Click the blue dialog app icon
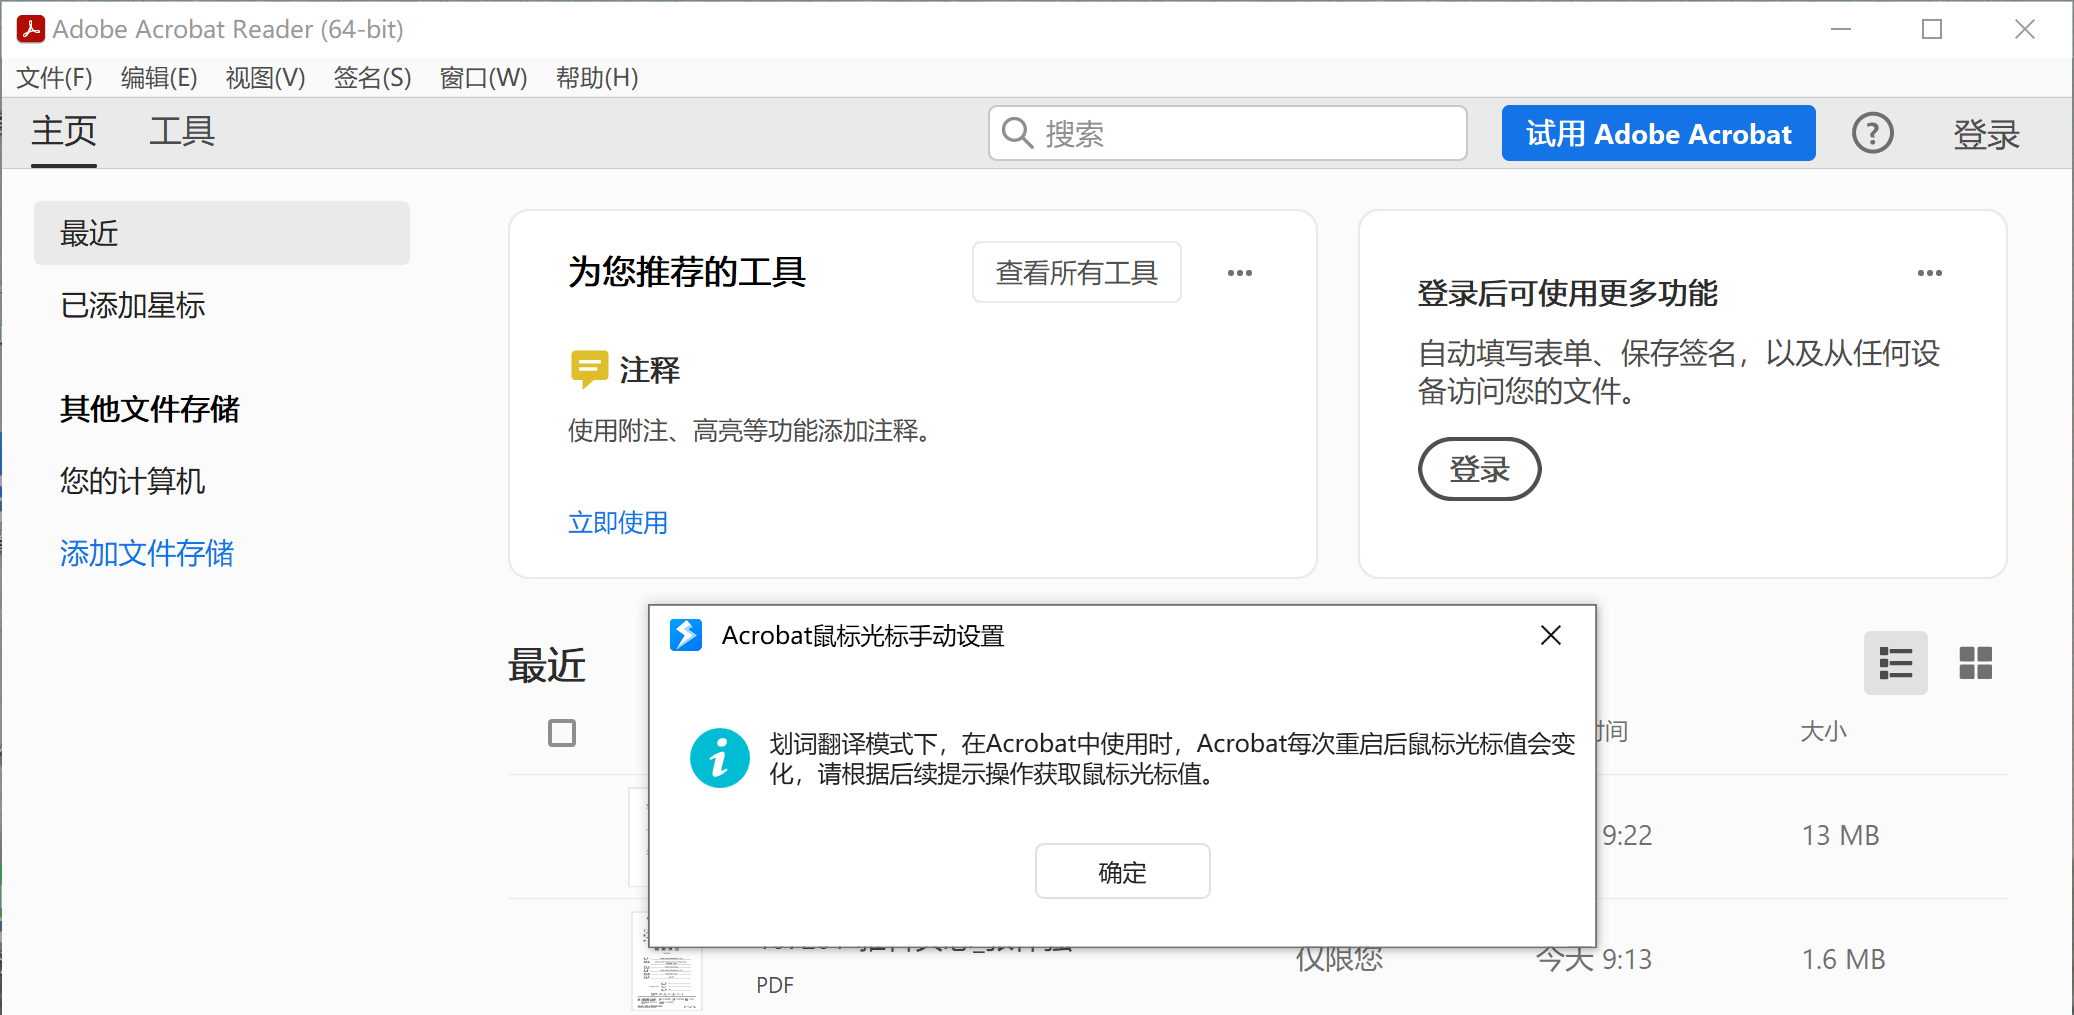 point(686,635)
